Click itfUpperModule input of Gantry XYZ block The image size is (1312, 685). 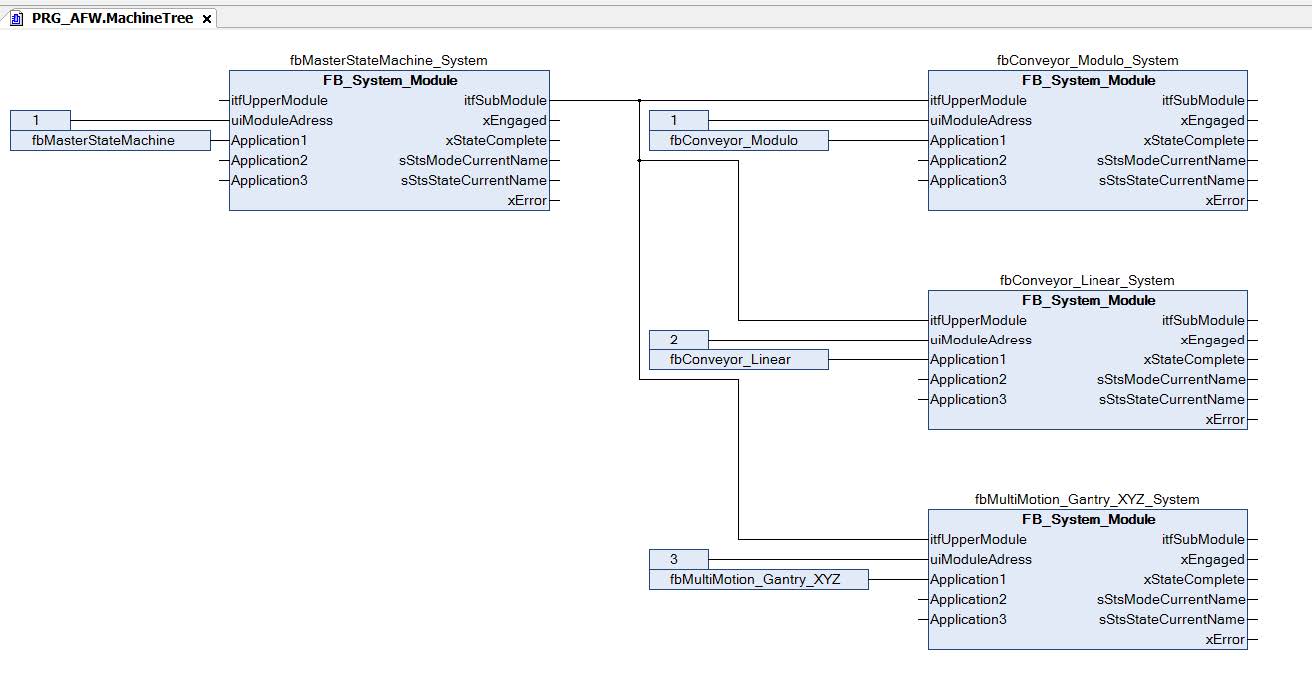[978, 540]
